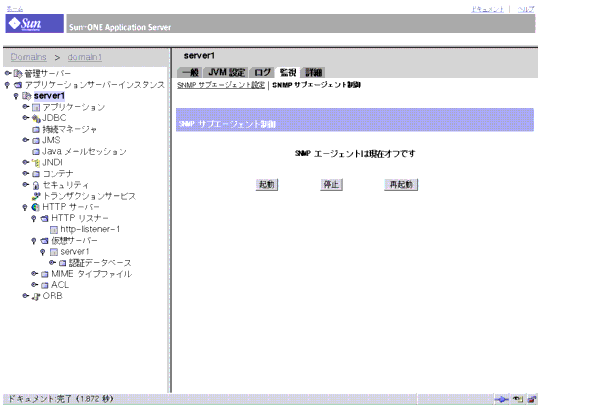Select the トランザクションサービス tree item
Image resolution: width=612 pixels, height=414 pixels.
point(89,196)
